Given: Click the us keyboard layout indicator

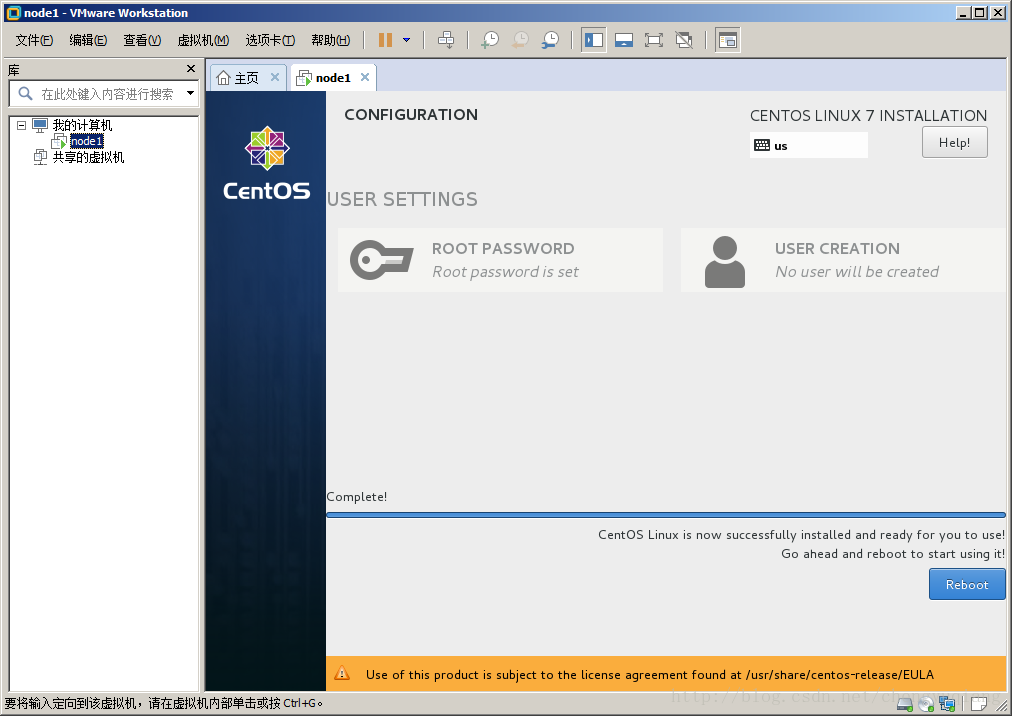Looking at the screenshot, I should pos(809,145).
